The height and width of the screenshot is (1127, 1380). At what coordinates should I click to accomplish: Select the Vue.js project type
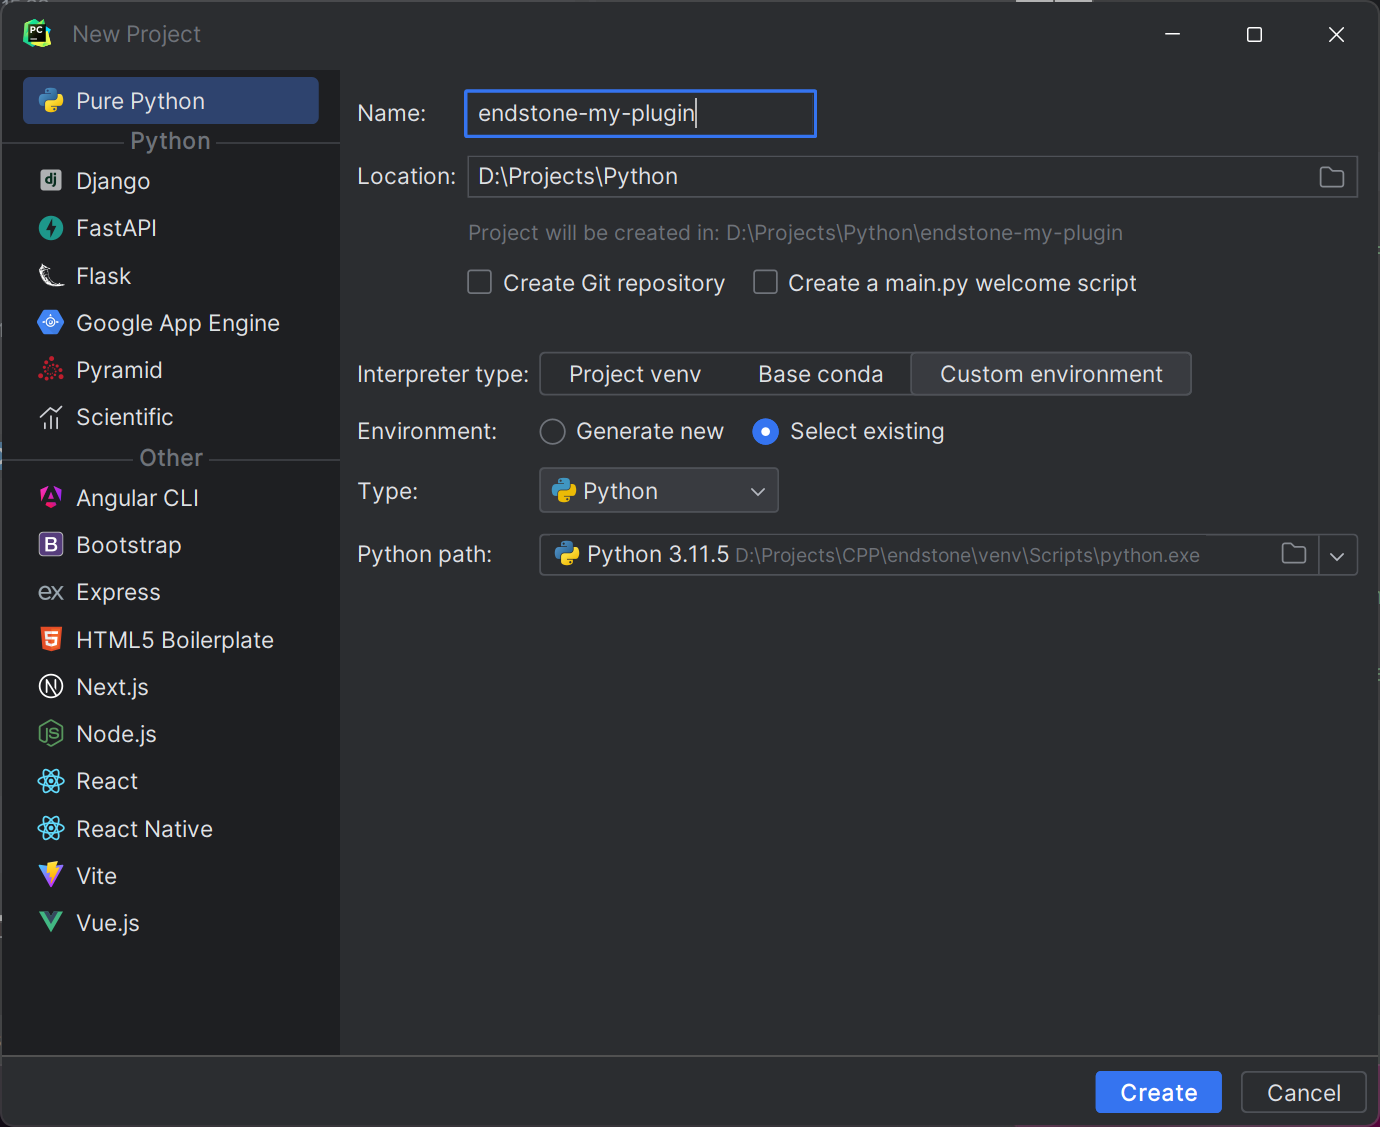coord(50,922)
